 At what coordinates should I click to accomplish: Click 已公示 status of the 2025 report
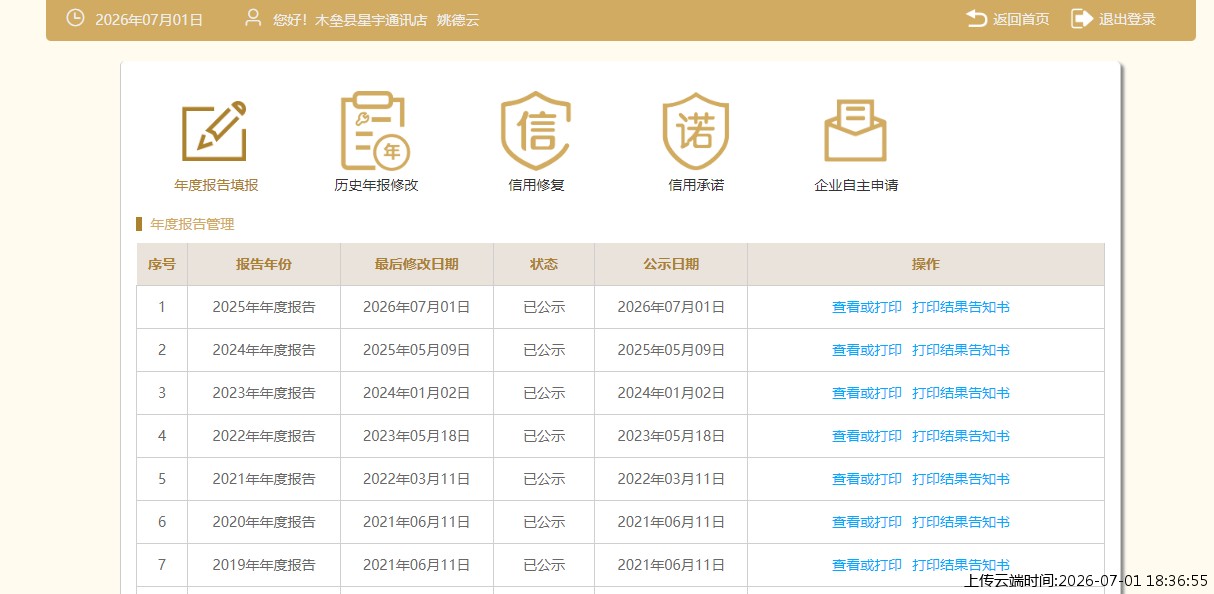(544, 307)
